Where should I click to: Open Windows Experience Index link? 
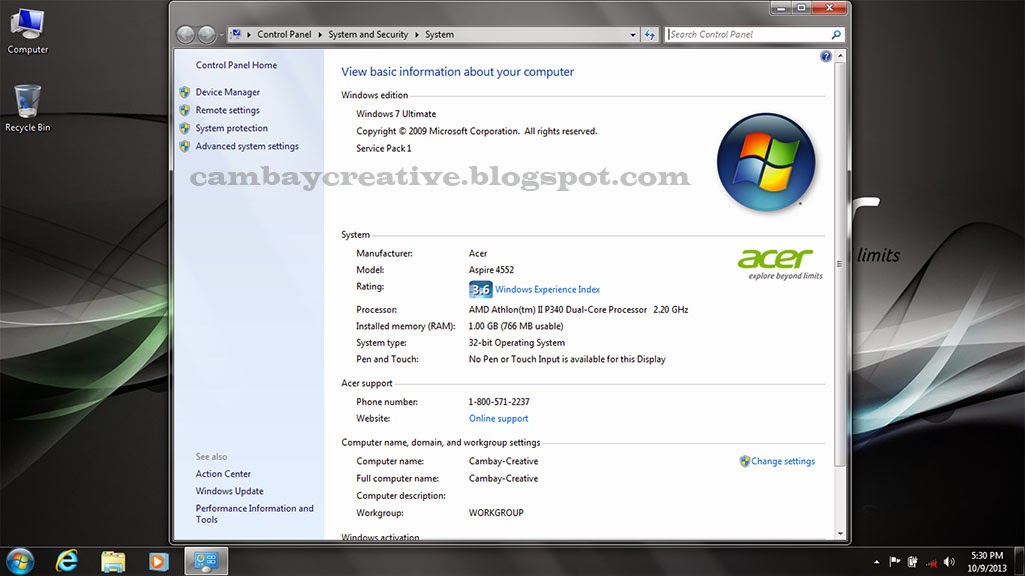click(547, 290)
